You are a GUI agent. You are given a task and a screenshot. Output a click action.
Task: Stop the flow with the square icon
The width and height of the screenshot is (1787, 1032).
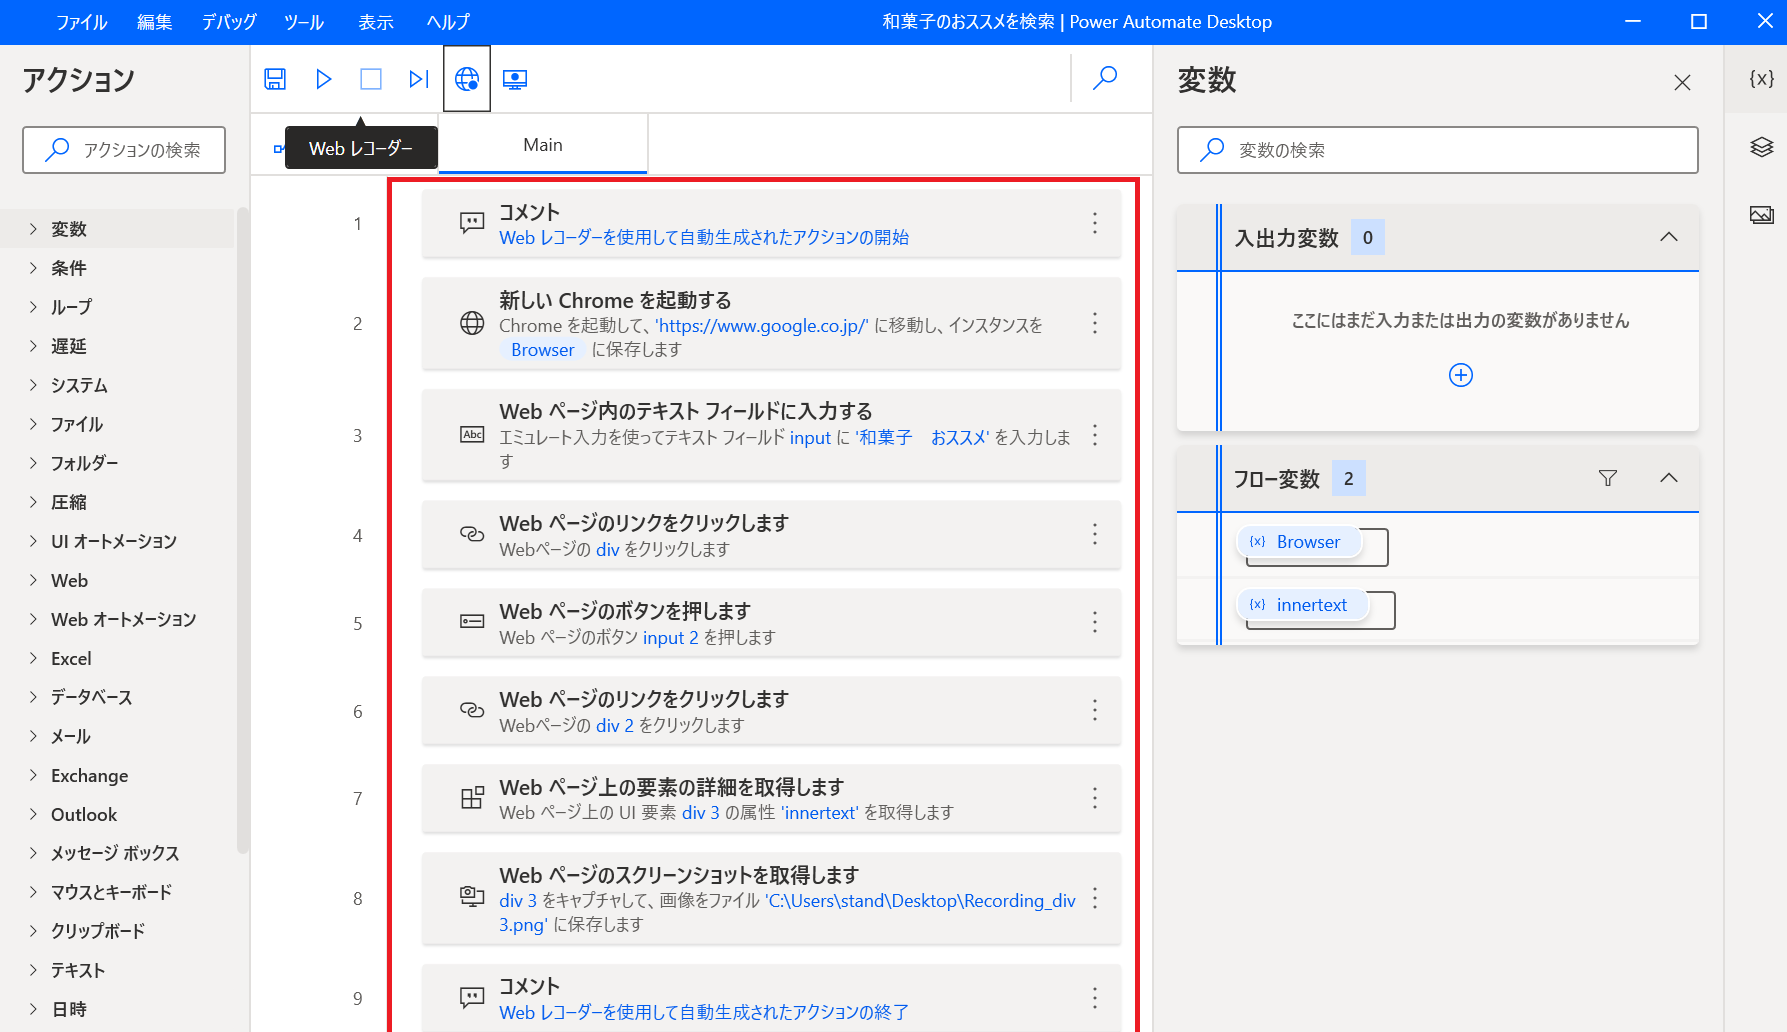click(371, 79)
